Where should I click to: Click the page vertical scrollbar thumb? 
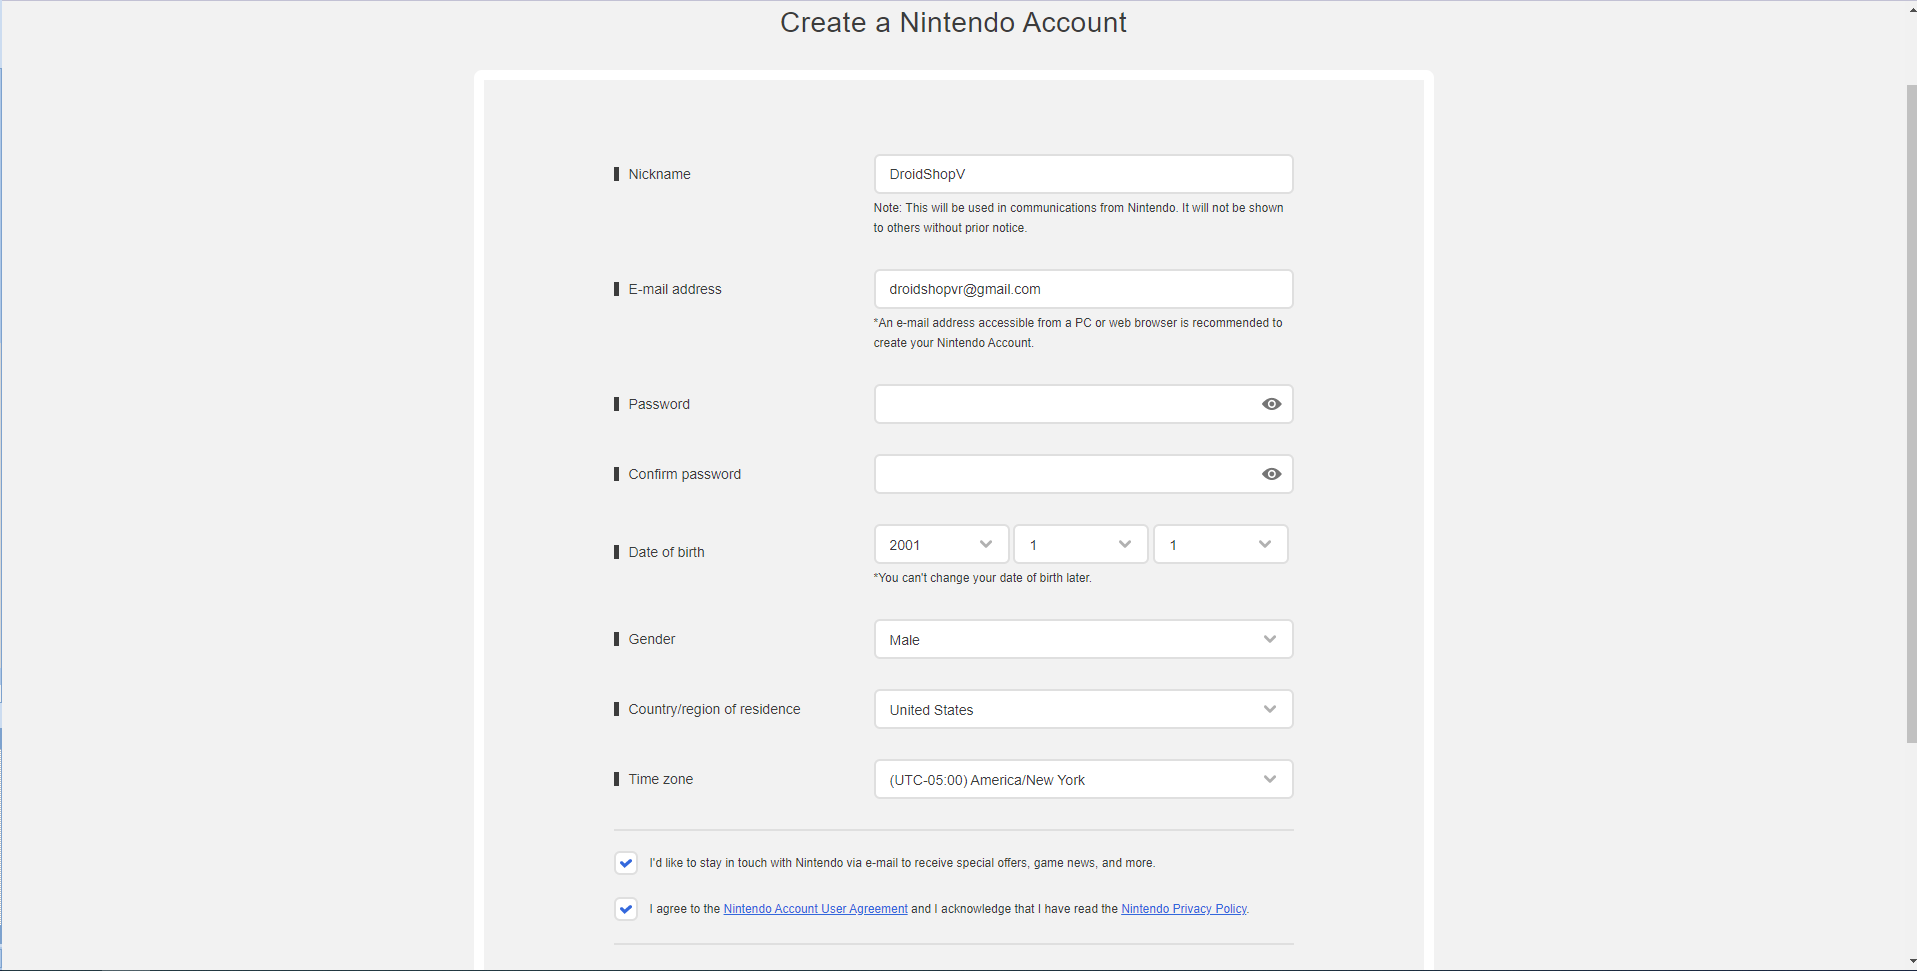point(1911,412)
